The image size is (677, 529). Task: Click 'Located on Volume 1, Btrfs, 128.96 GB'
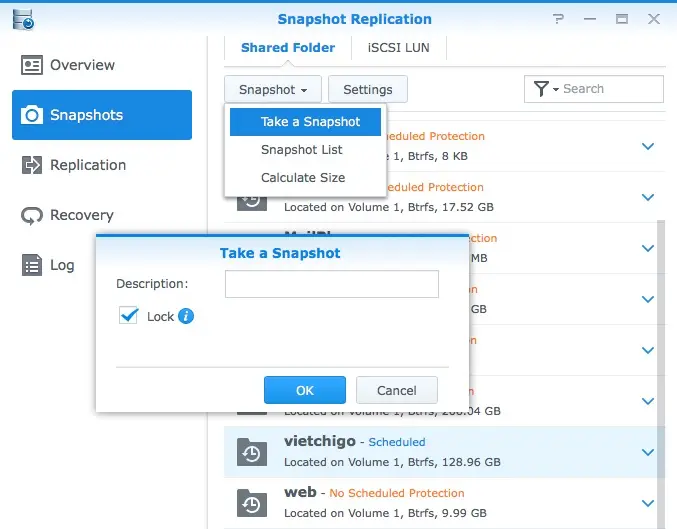[392, 462]
